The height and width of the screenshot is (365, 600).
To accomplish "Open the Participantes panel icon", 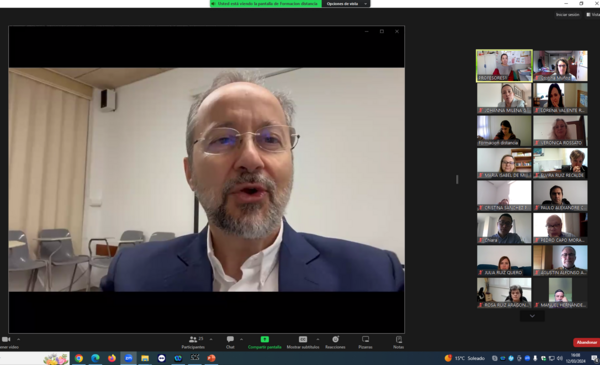I will [x=193, y=339].
